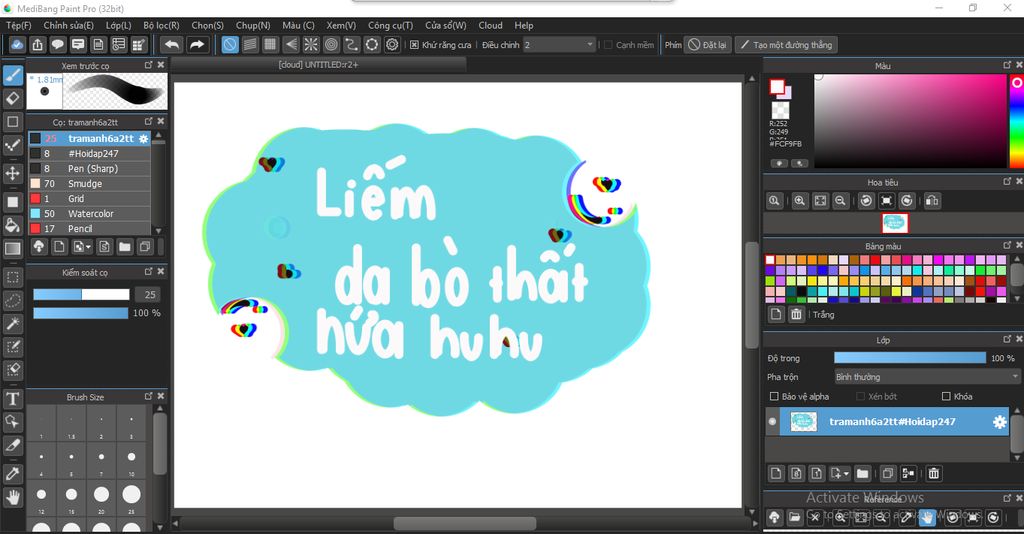Open the Lớp(L) menu
This screenshot has width=1024, height=534.
[x=118, y=25]
